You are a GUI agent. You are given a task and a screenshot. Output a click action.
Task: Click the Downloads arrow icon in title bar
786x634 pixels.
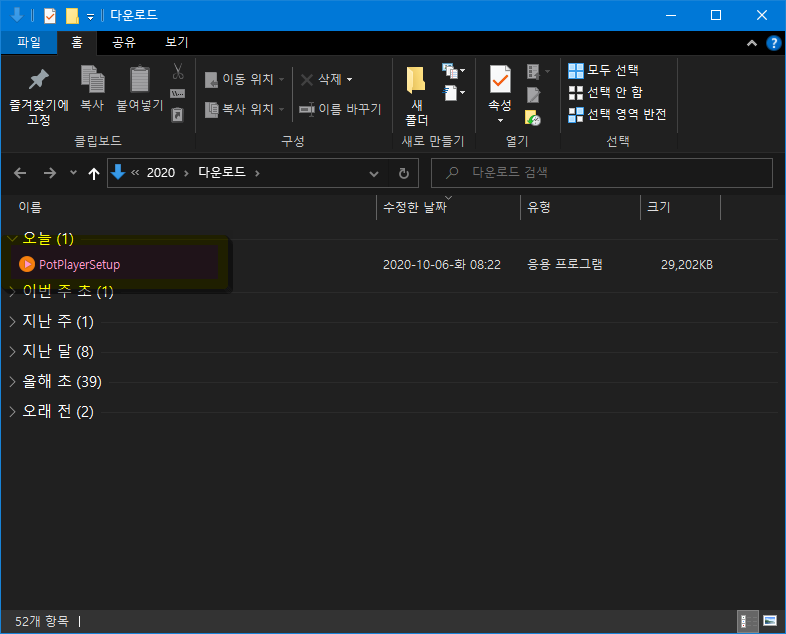[x=17, y=15]
